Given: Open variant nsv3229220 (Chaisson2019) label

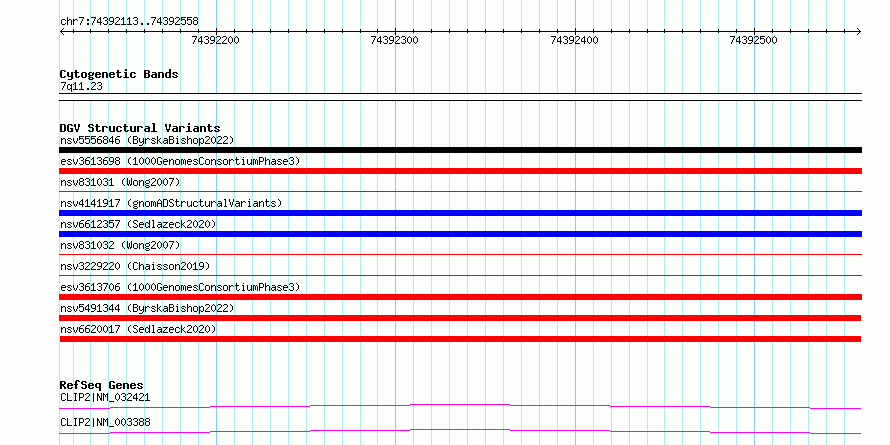Looking at the screenshot, I should pyautogui.click(x=135, y=266).
